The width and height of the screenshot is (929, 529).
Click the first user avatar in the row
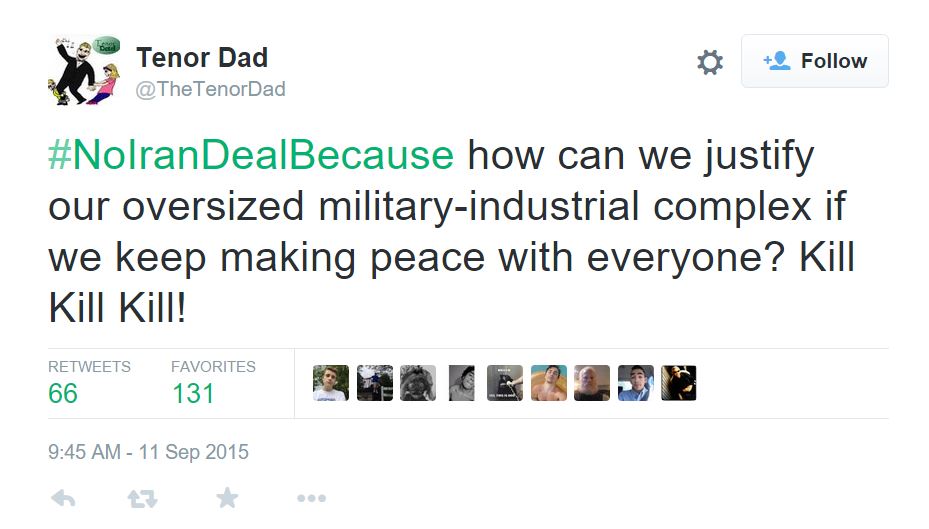click(331, 383)
